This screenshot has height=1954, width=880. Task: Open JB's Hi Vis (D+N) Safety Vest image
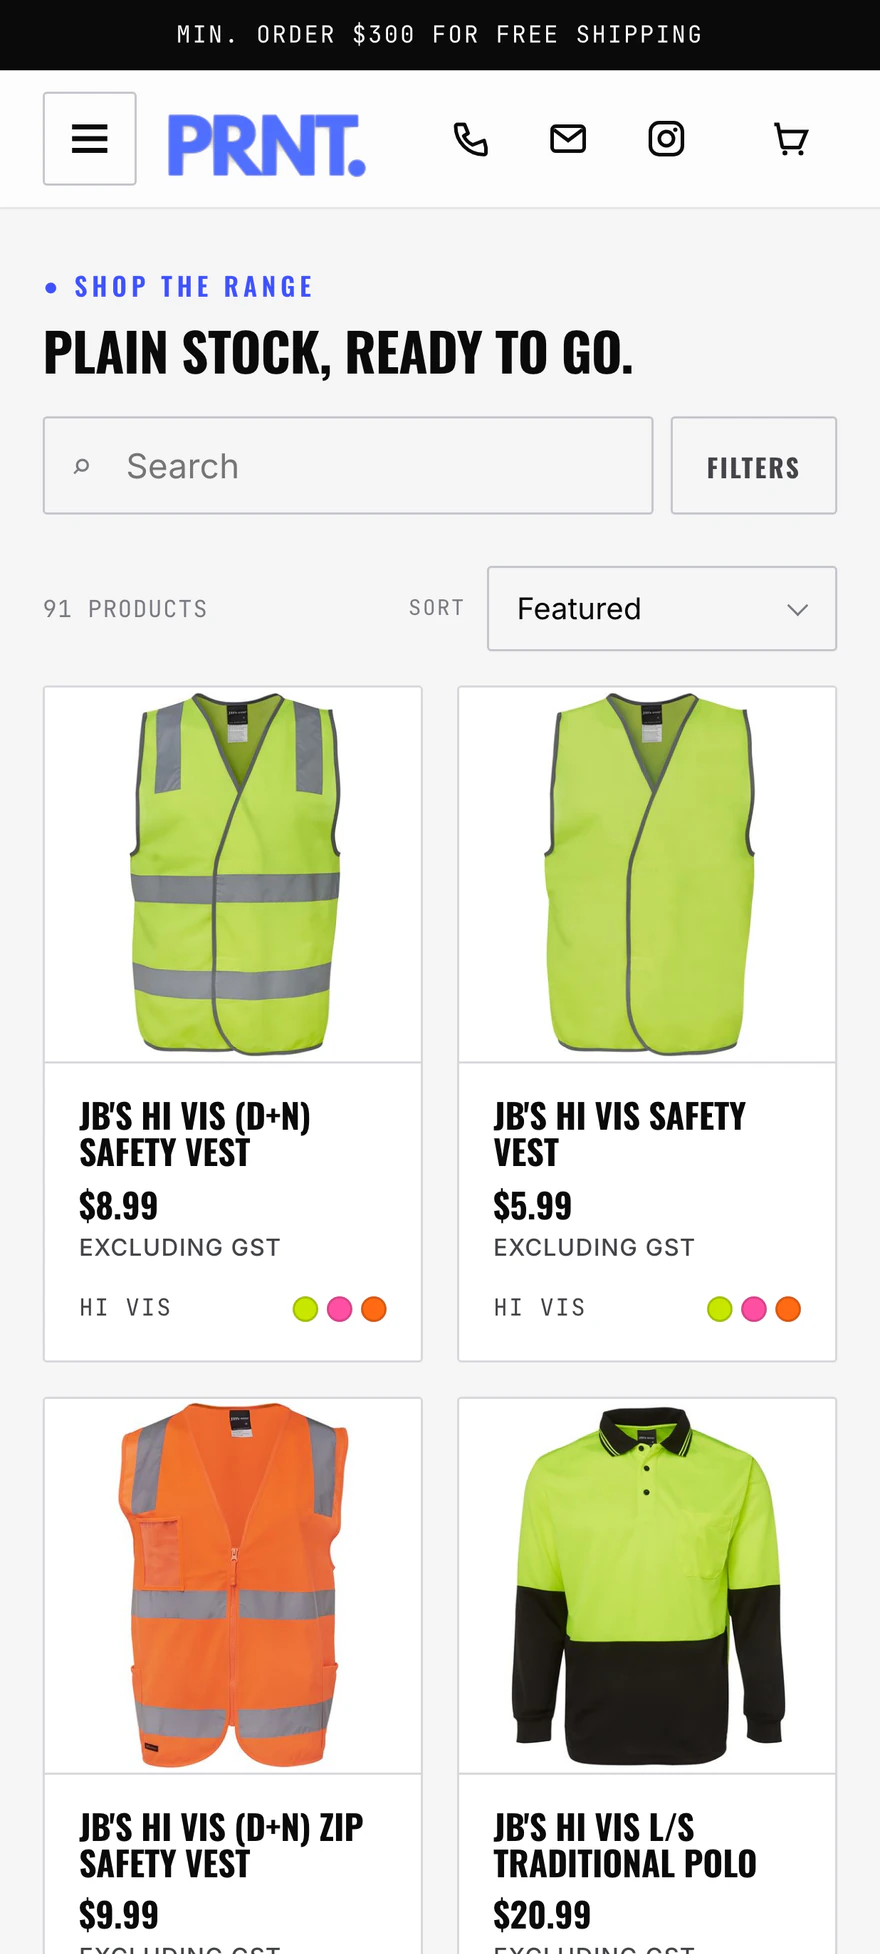point(233,874)
